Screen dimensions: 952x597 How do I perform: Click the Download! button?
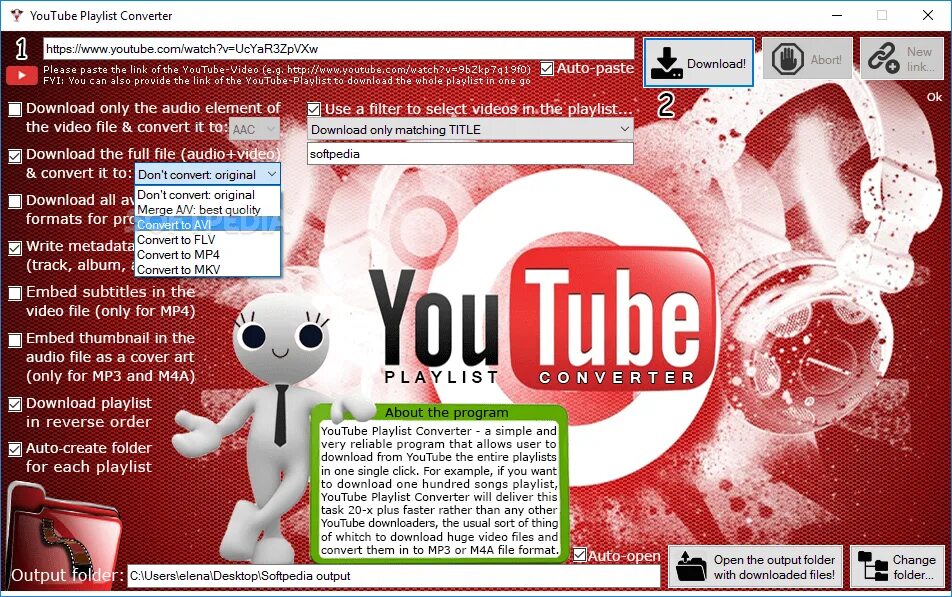point(698,63)
